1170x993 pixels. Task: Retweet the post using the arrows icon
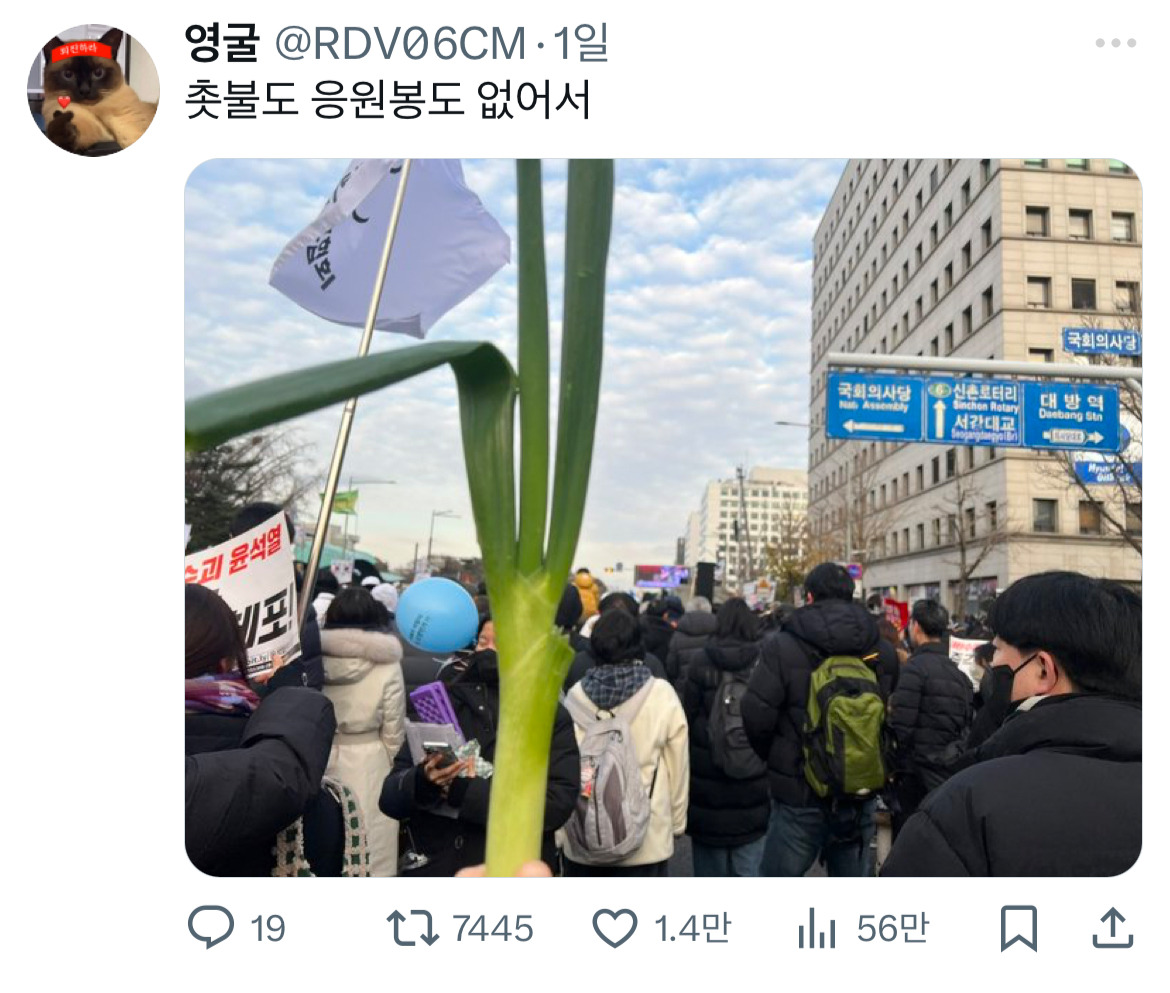(x=413, y=928)
